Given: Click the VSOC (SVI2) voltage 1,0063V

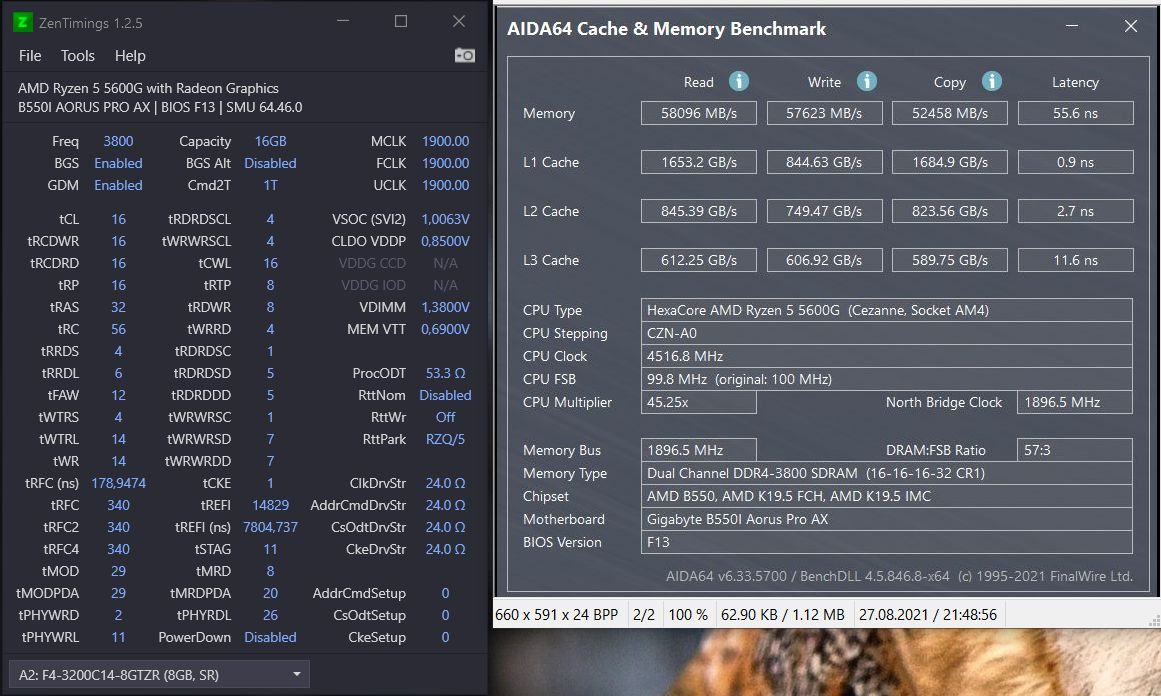Looking at the screenshot, I should coord(445,219).
